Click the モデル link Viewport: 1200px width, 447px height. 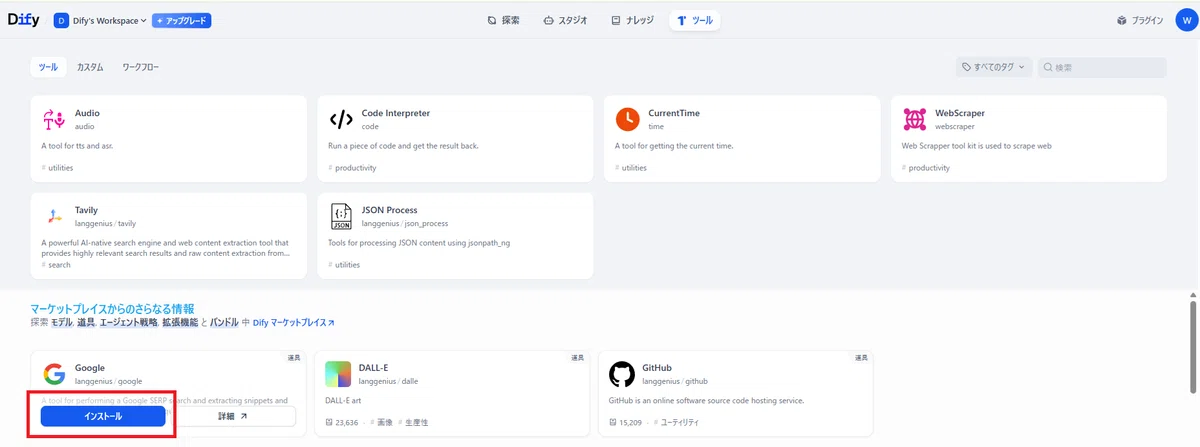pyautogui.click(x=62, y=323)
